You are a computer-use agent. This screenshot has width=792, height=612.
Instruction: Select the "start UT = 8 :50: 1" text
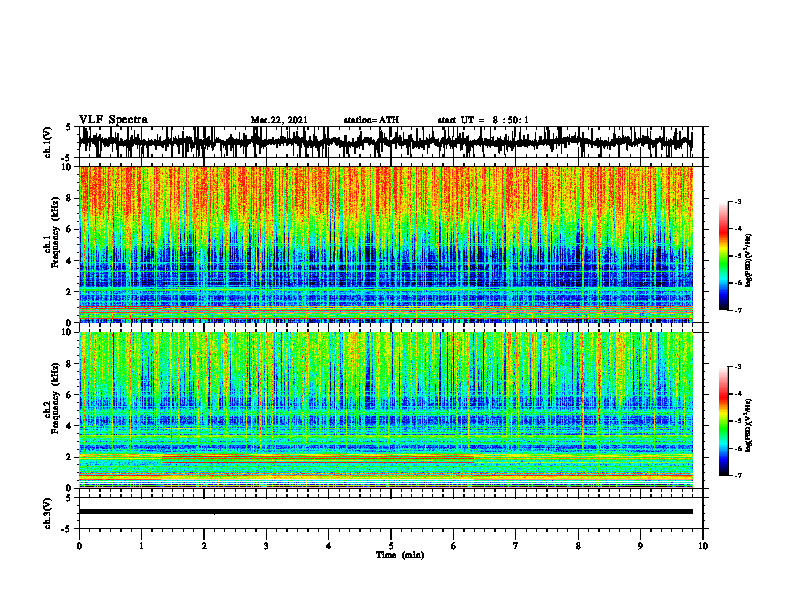tap(483, 120)
